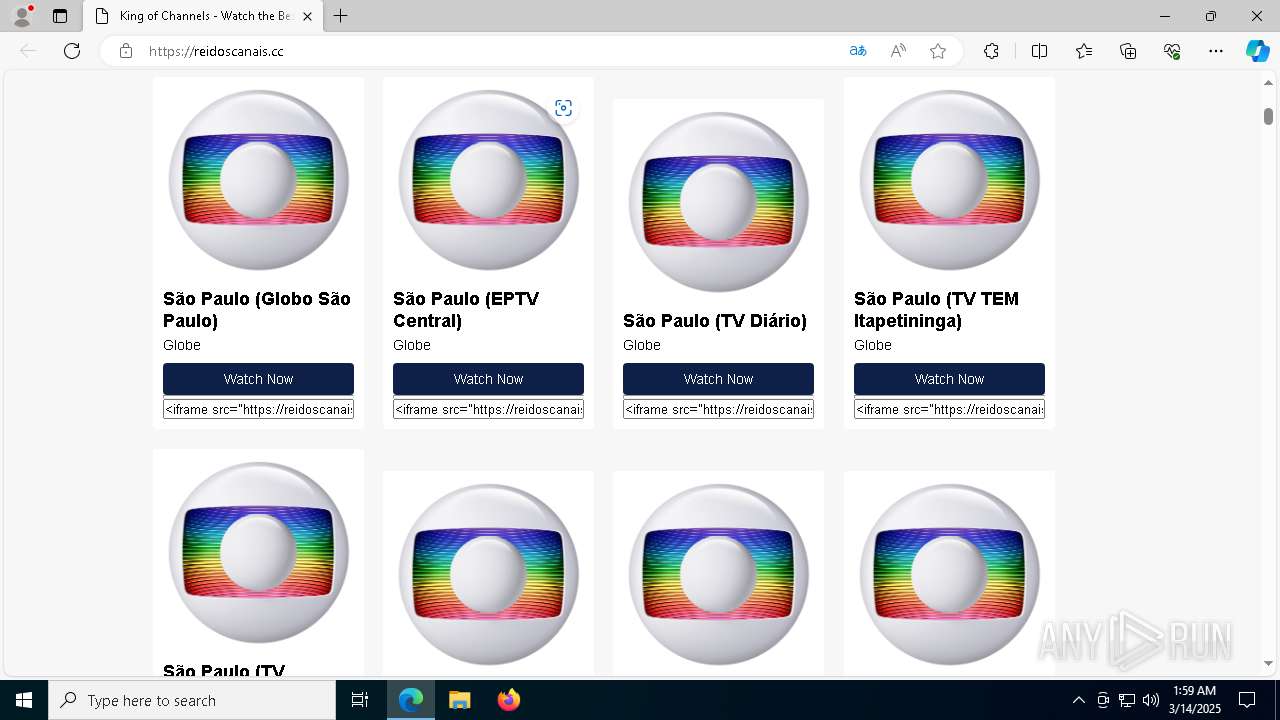Image resolution: width=1280 pixels, height=720 pixels.
Task: Click the page scrollbar up arrow
Action: tap(1268, 83)
